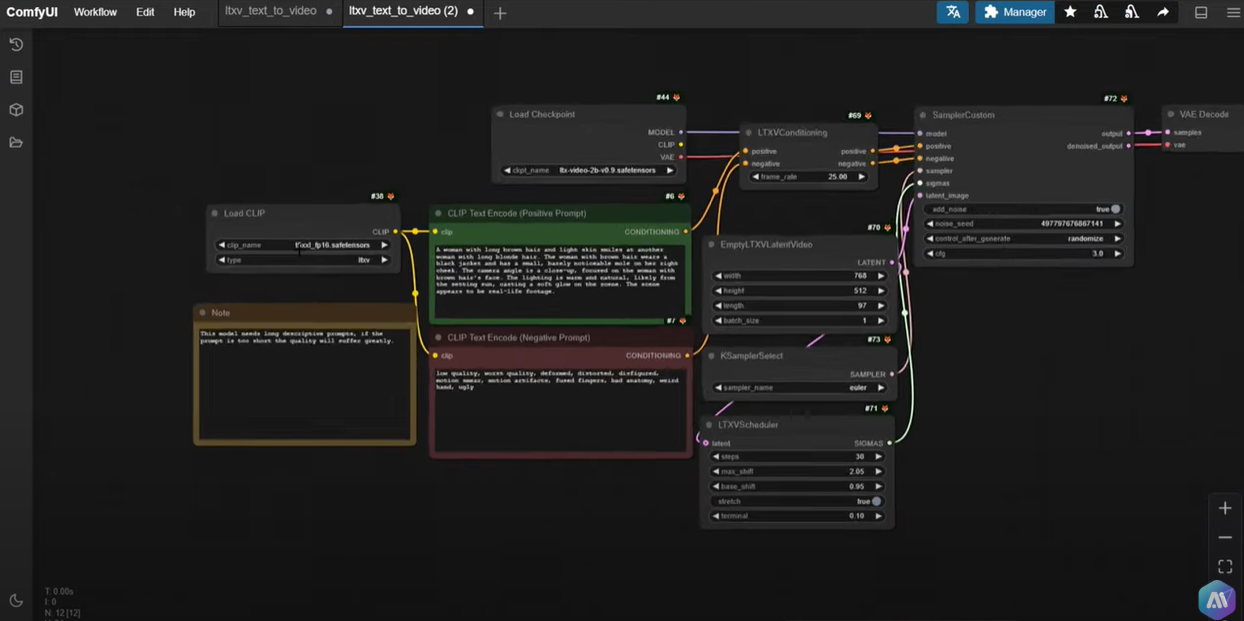Click the noise_seed value field
The height and width of the screenshot is (621, 1244).
[x=1023, y=224]
